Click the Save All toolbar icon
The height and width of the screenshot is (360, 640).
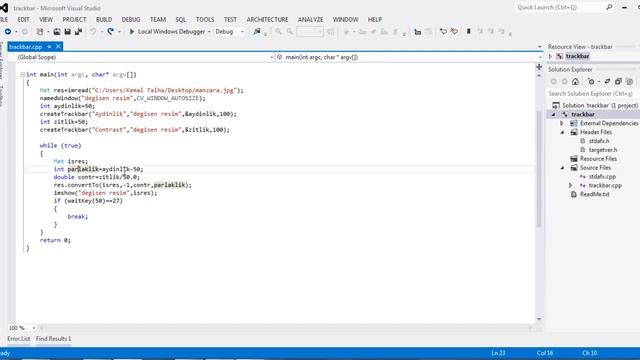[x=78, y=31]
